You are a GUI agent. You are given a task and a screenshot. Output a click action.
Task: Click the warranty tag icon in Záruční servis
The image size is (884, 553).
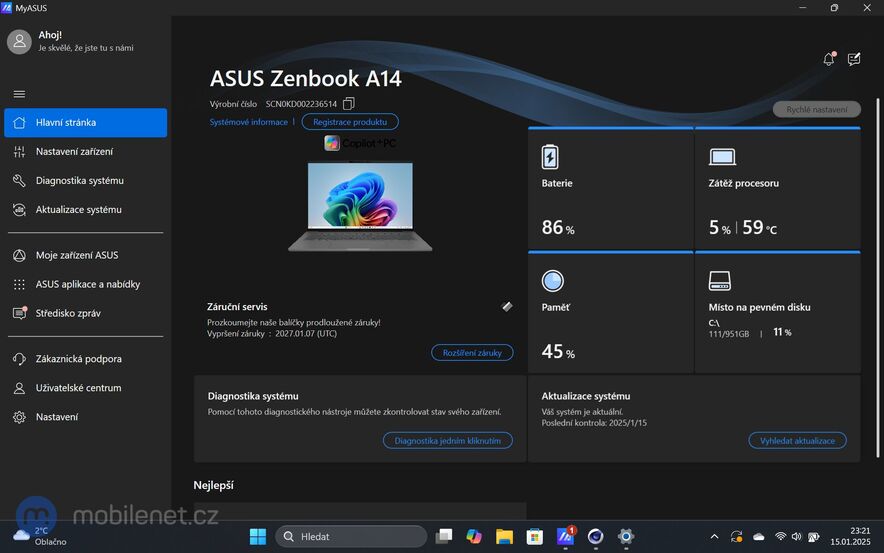[x=507, y=306]
